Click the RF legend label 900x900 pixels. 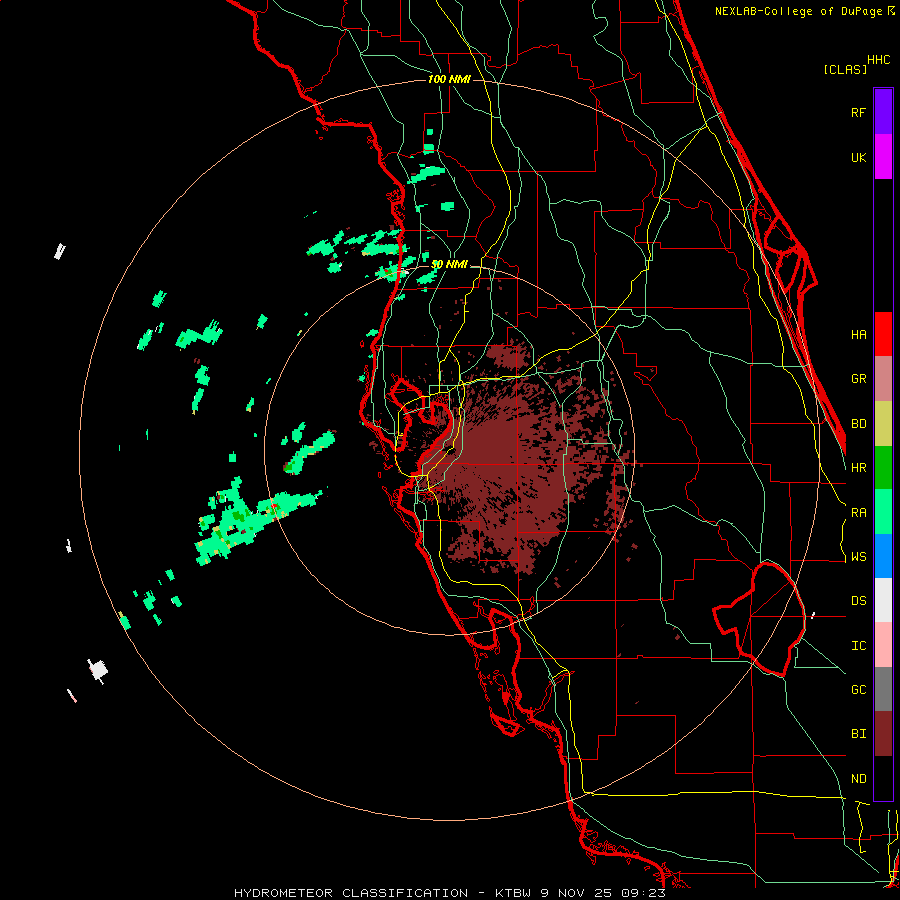point(858,113)
